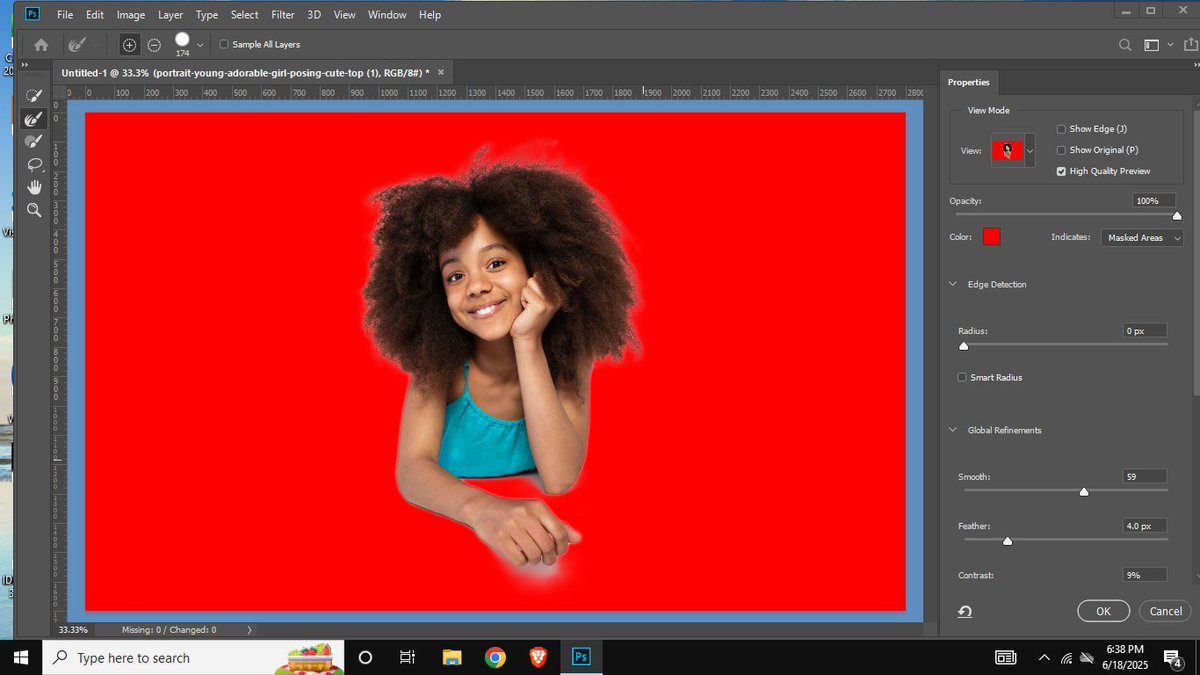The height and width of the screenshot is (675, 1200).
Task: Click Photoshop icon on taskbar
Action: [x=581, y=657]
